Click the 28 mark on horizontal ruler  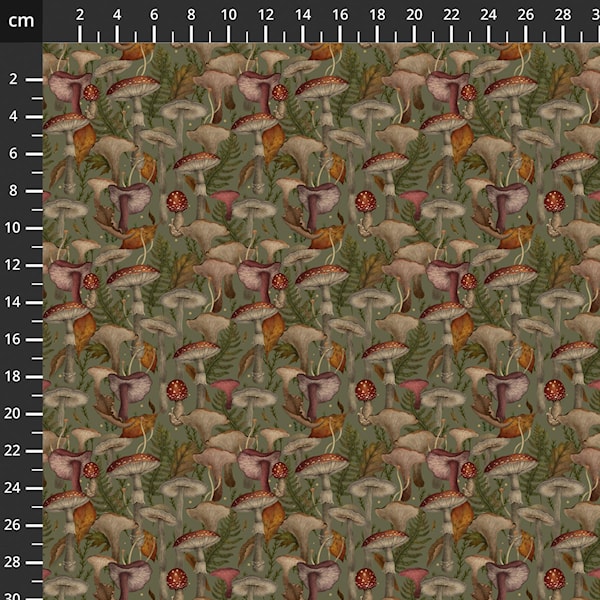coord(562,15)
